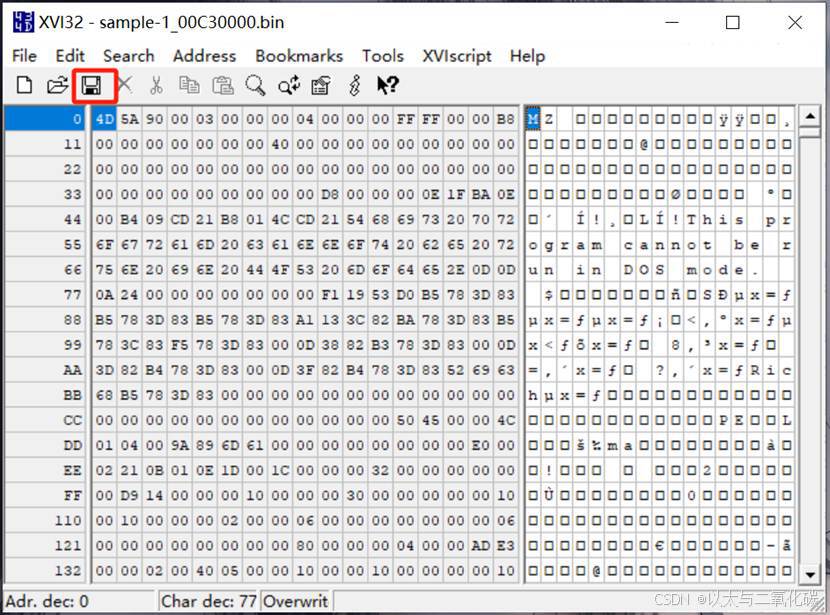Click the scissors cut icon
The image size is (830, 615).
tap(156, 85)
